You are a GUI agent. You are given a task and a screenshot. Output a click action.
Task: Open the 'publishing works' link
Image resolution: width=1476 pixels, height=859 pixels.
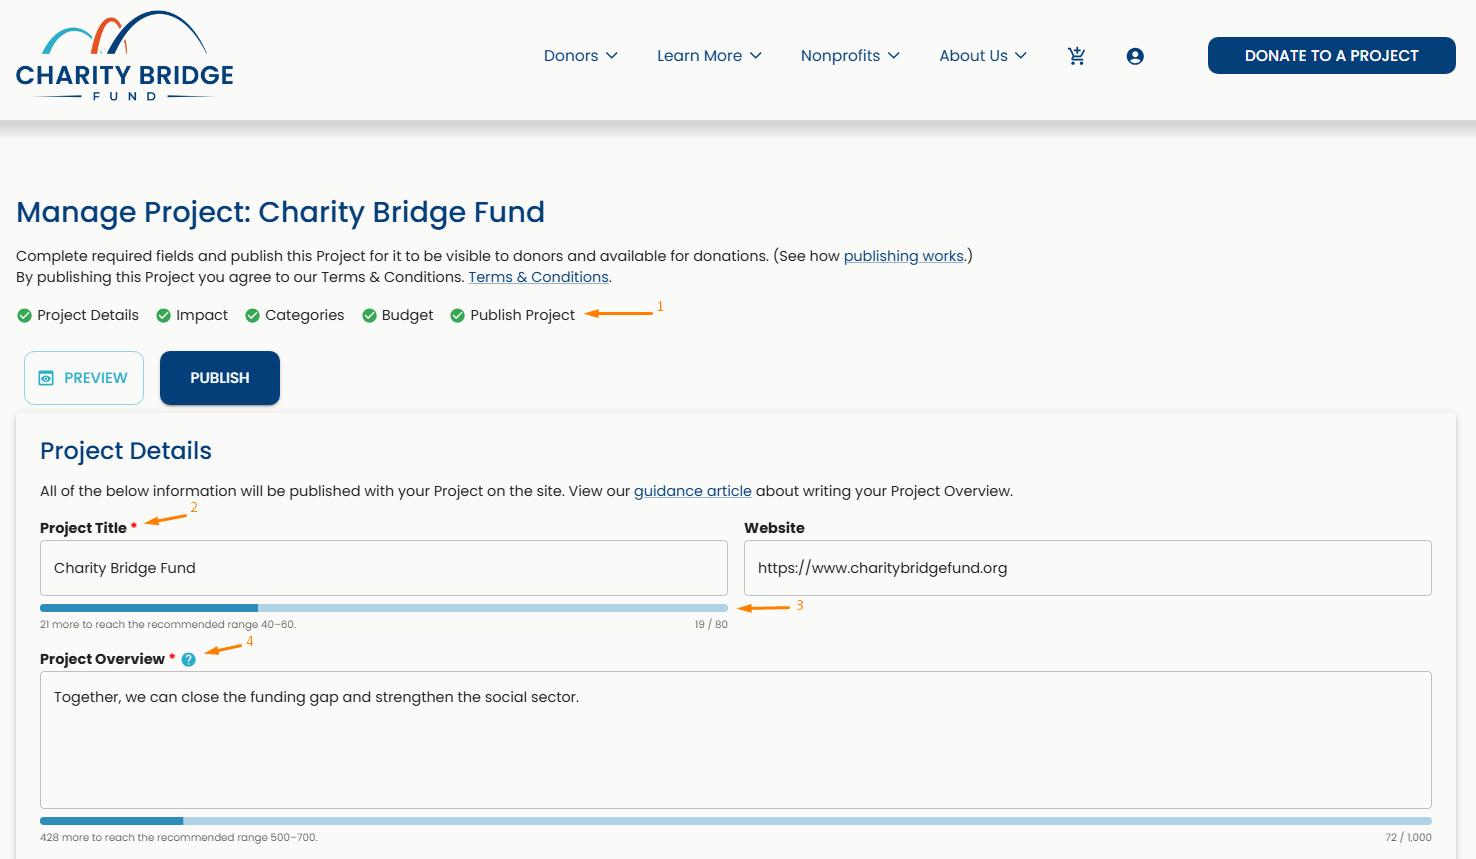(904, 256)
